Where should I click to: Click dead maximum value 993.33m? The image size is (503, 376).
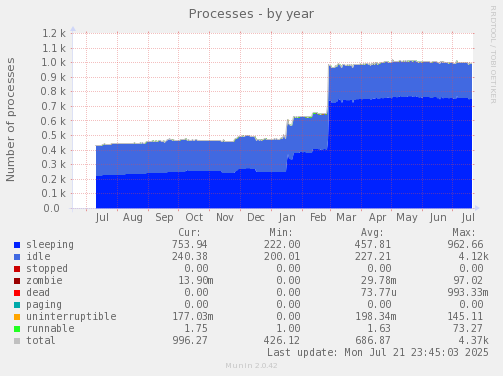pyautogui.click(x=468, y=293)
